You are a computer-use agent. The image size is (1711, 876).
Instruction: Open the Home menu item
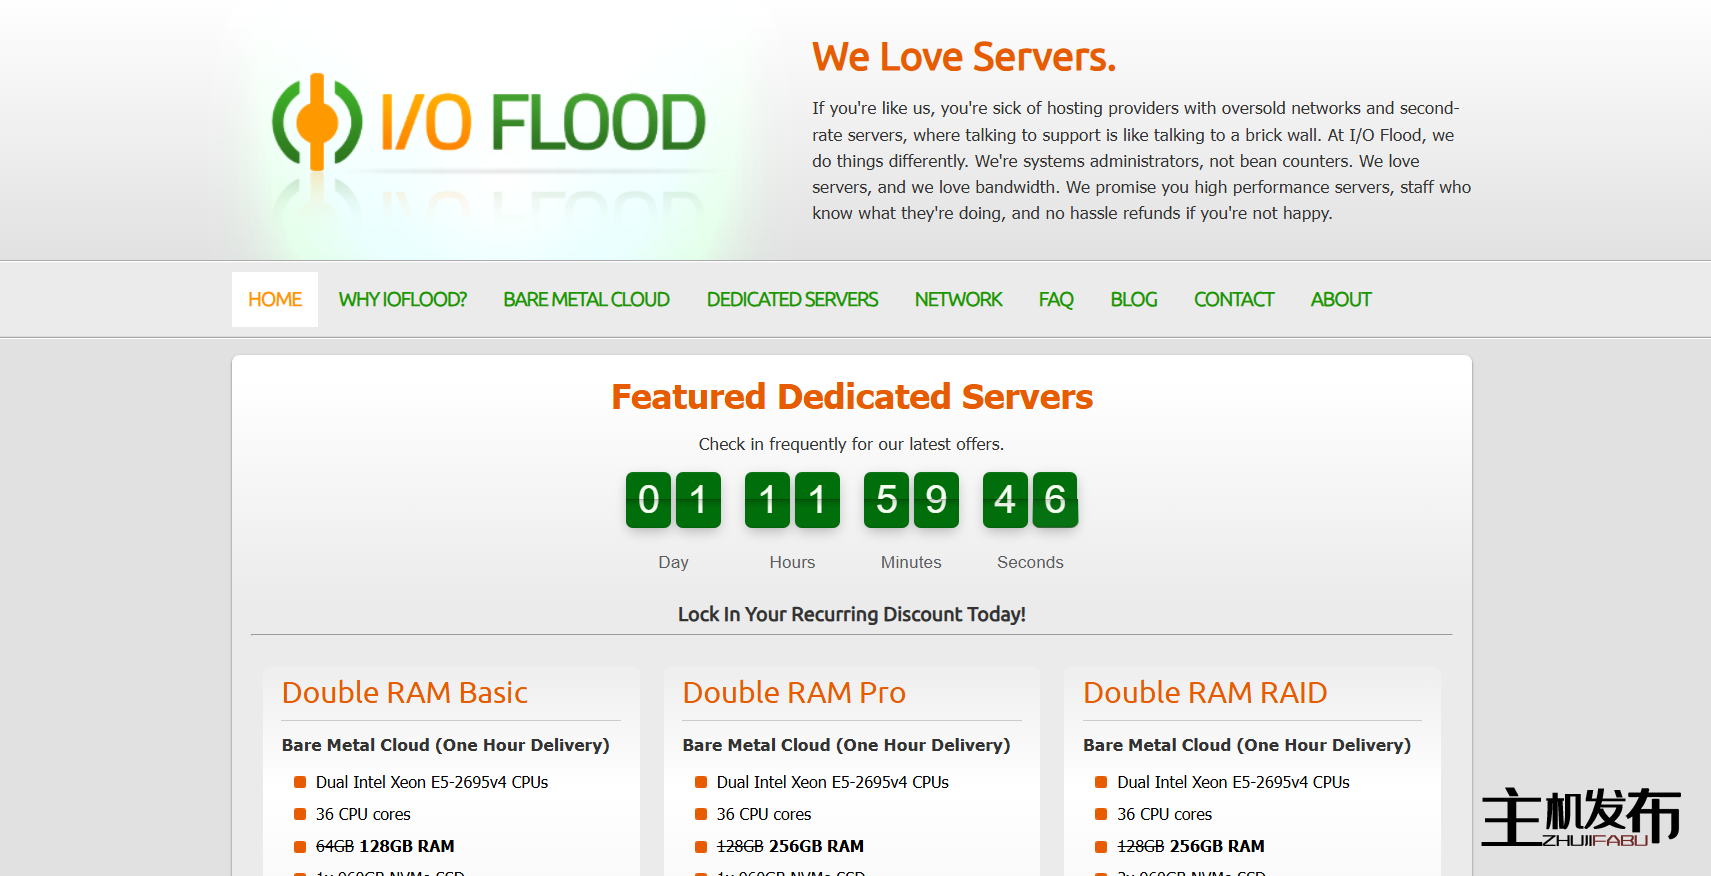tap(275, 300)
